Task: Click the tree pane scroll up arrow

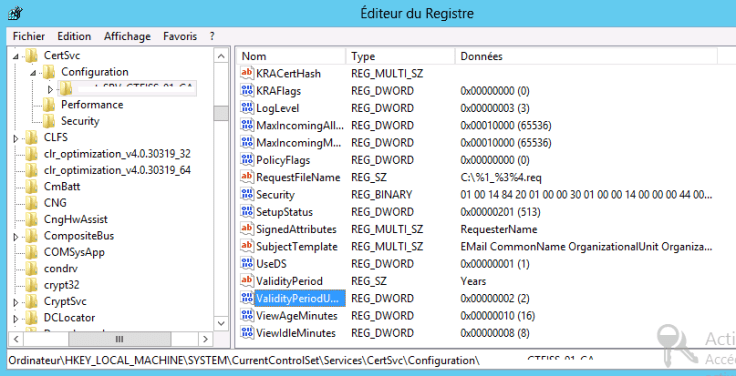Action: pyautogui.click(x=221, y=56)
